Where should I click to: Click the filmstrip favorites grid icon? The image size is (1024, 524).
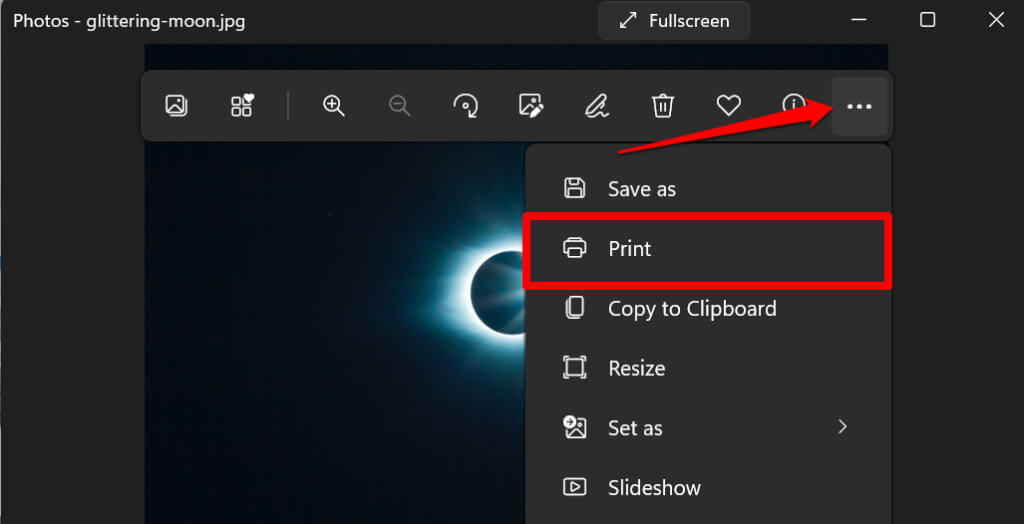(241, 105)
